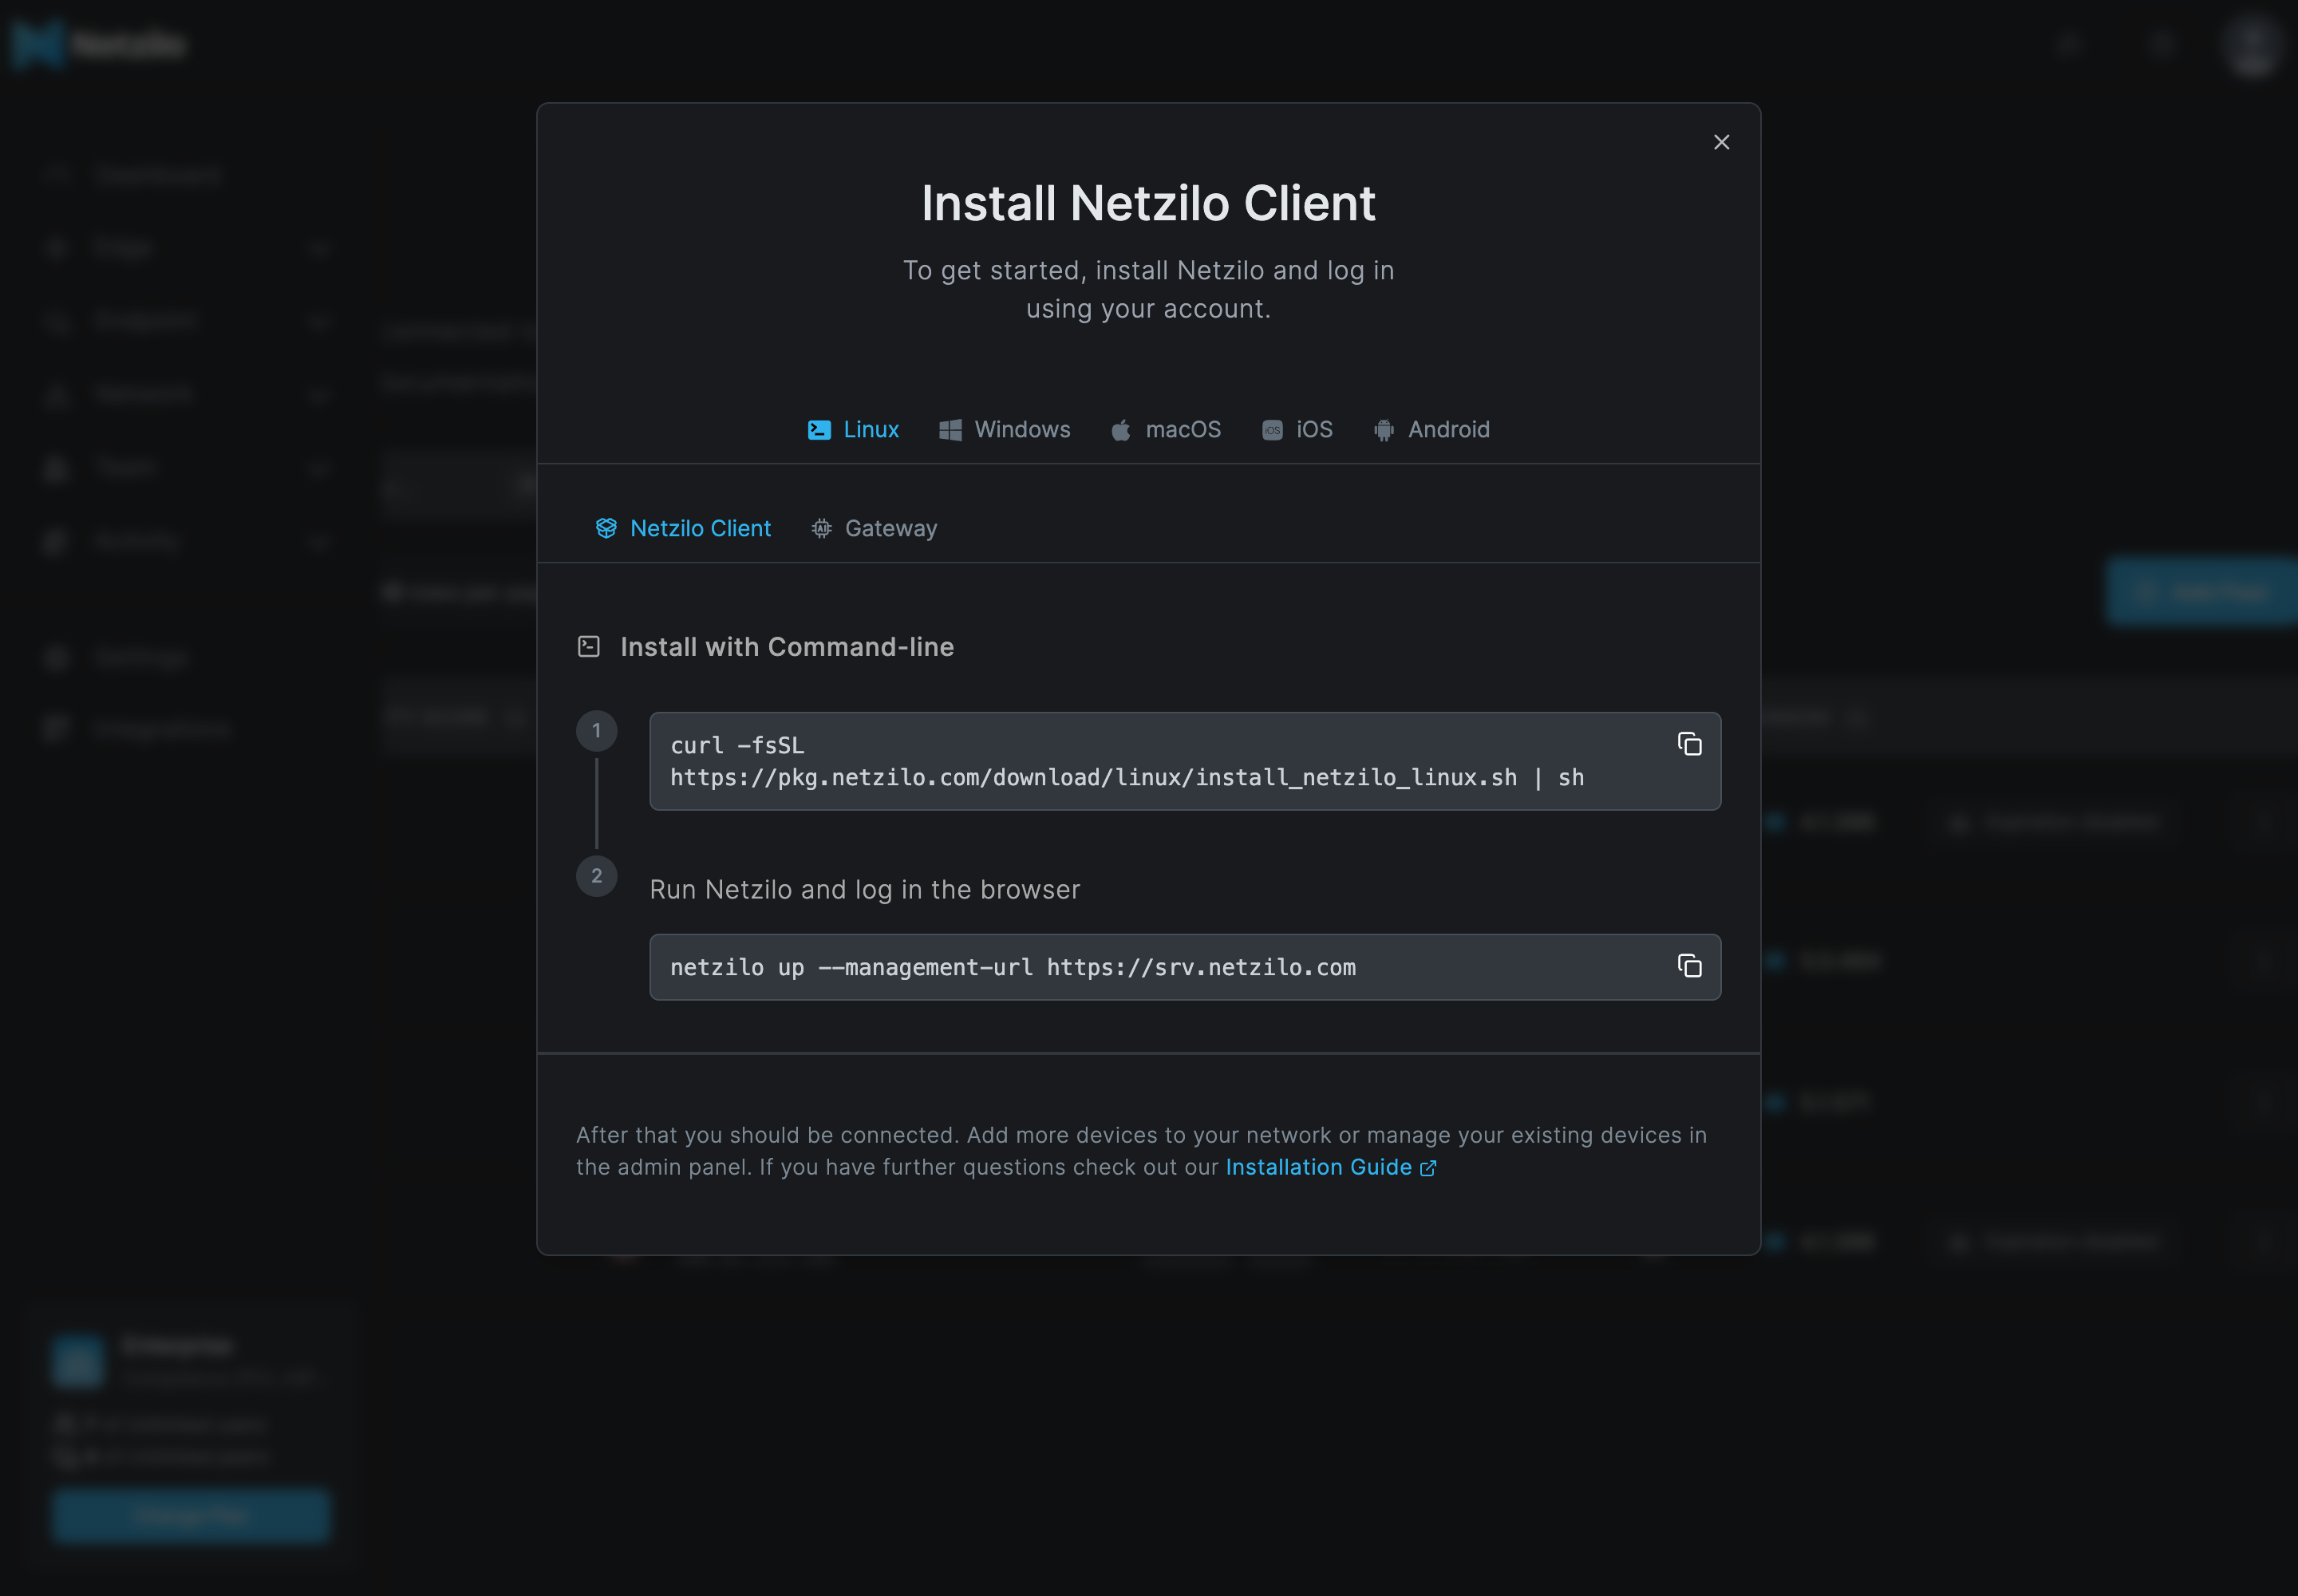The image size is (2298, 1596).
Task: Copy the netzilo up command
Action: 1689,966
